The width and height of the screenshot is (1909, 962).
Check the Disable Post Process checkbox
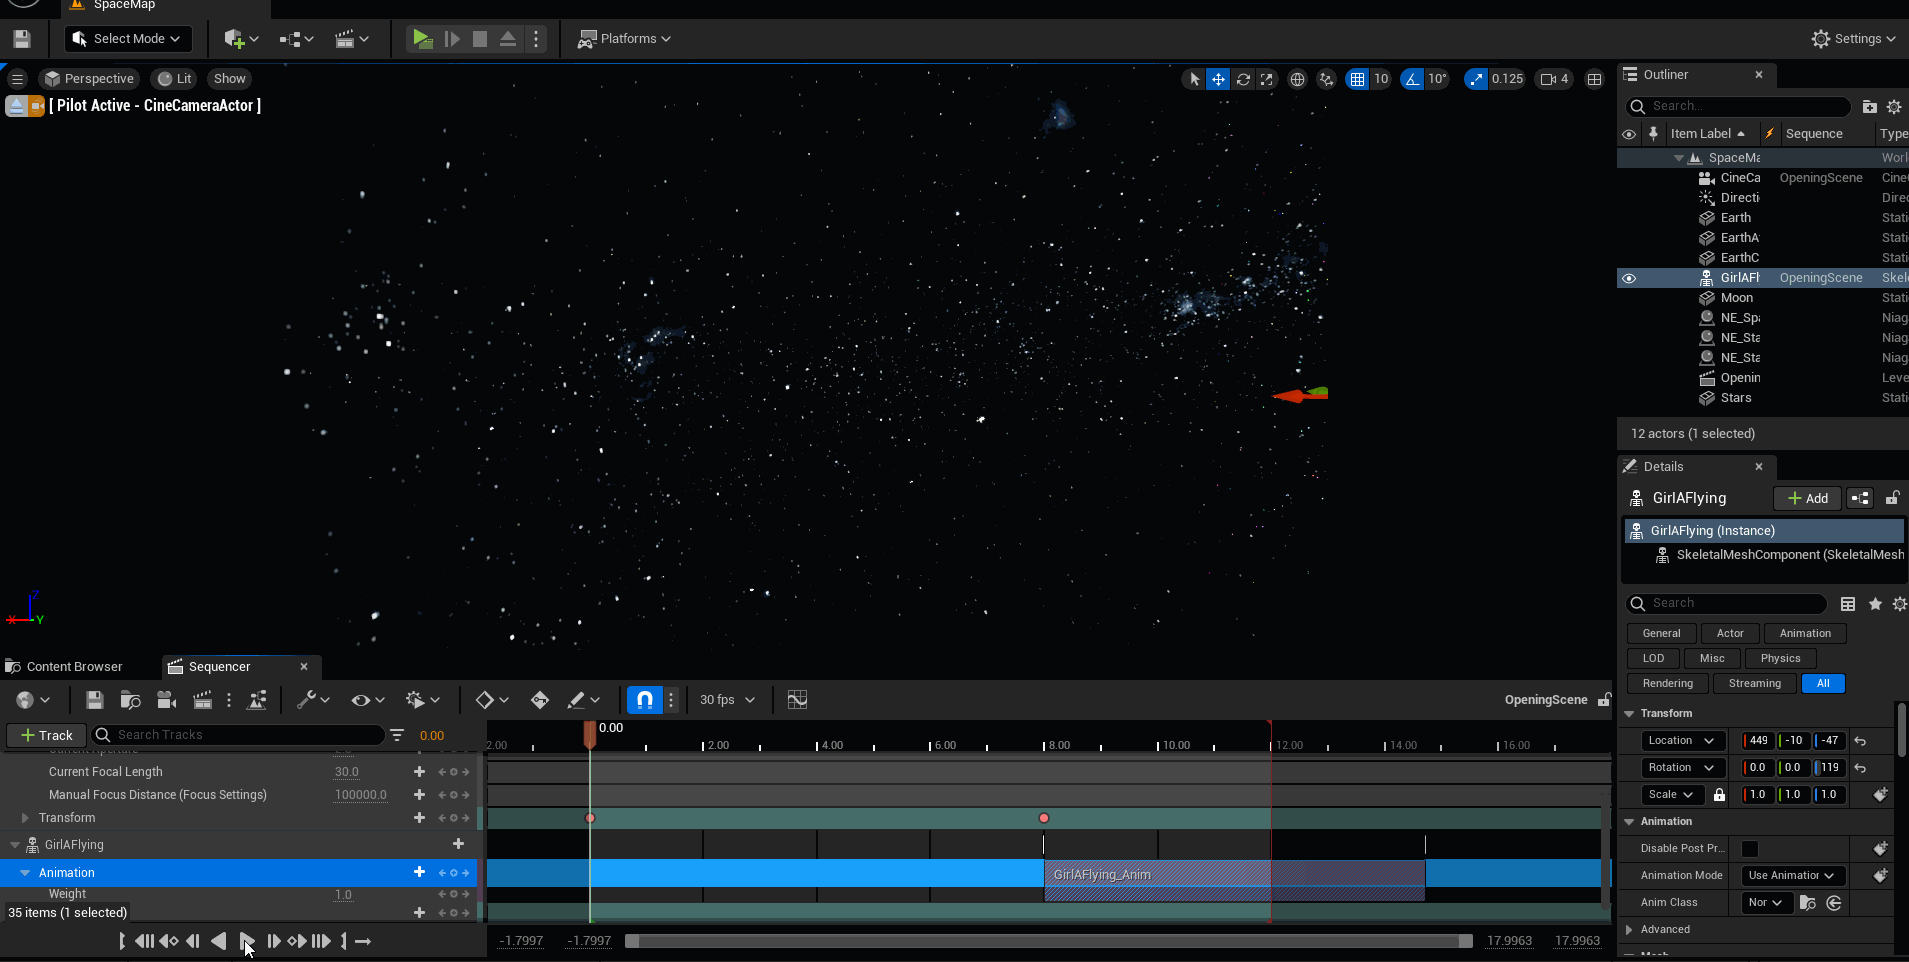pyautogui.click(x=1749, y=849)
